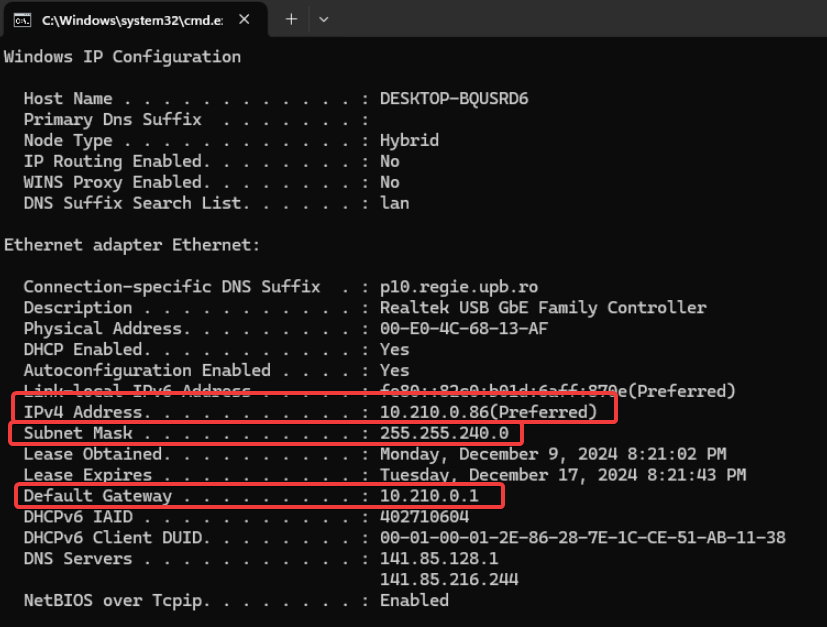Click the Realtek USB GbE Family Controller text

pos(542,308)
